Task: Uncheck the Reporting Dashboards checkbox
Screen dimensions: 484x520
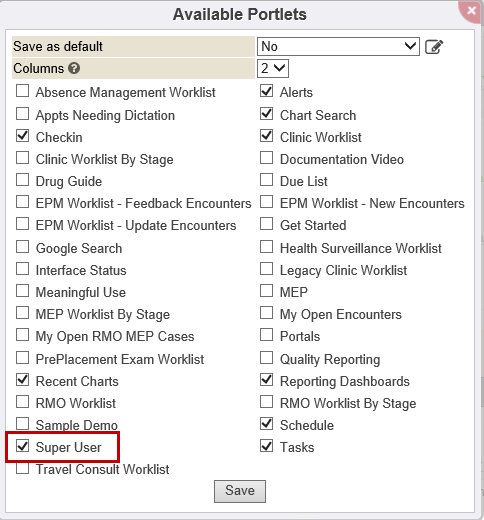Action: tap(266, 380)
